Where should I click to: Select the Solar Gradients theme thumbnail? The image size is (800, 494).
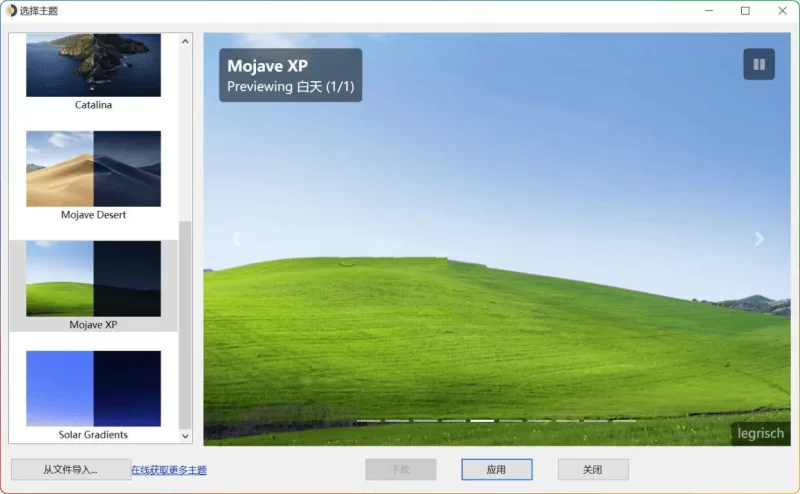(x=93, y=388)
